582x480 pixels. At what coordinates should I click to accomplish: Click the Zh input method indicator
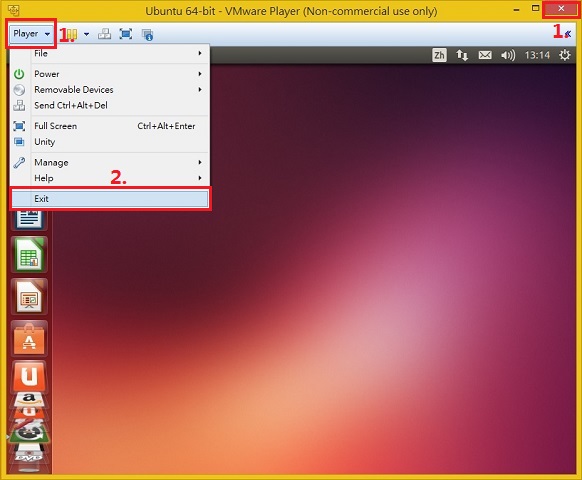coord(439,55)
